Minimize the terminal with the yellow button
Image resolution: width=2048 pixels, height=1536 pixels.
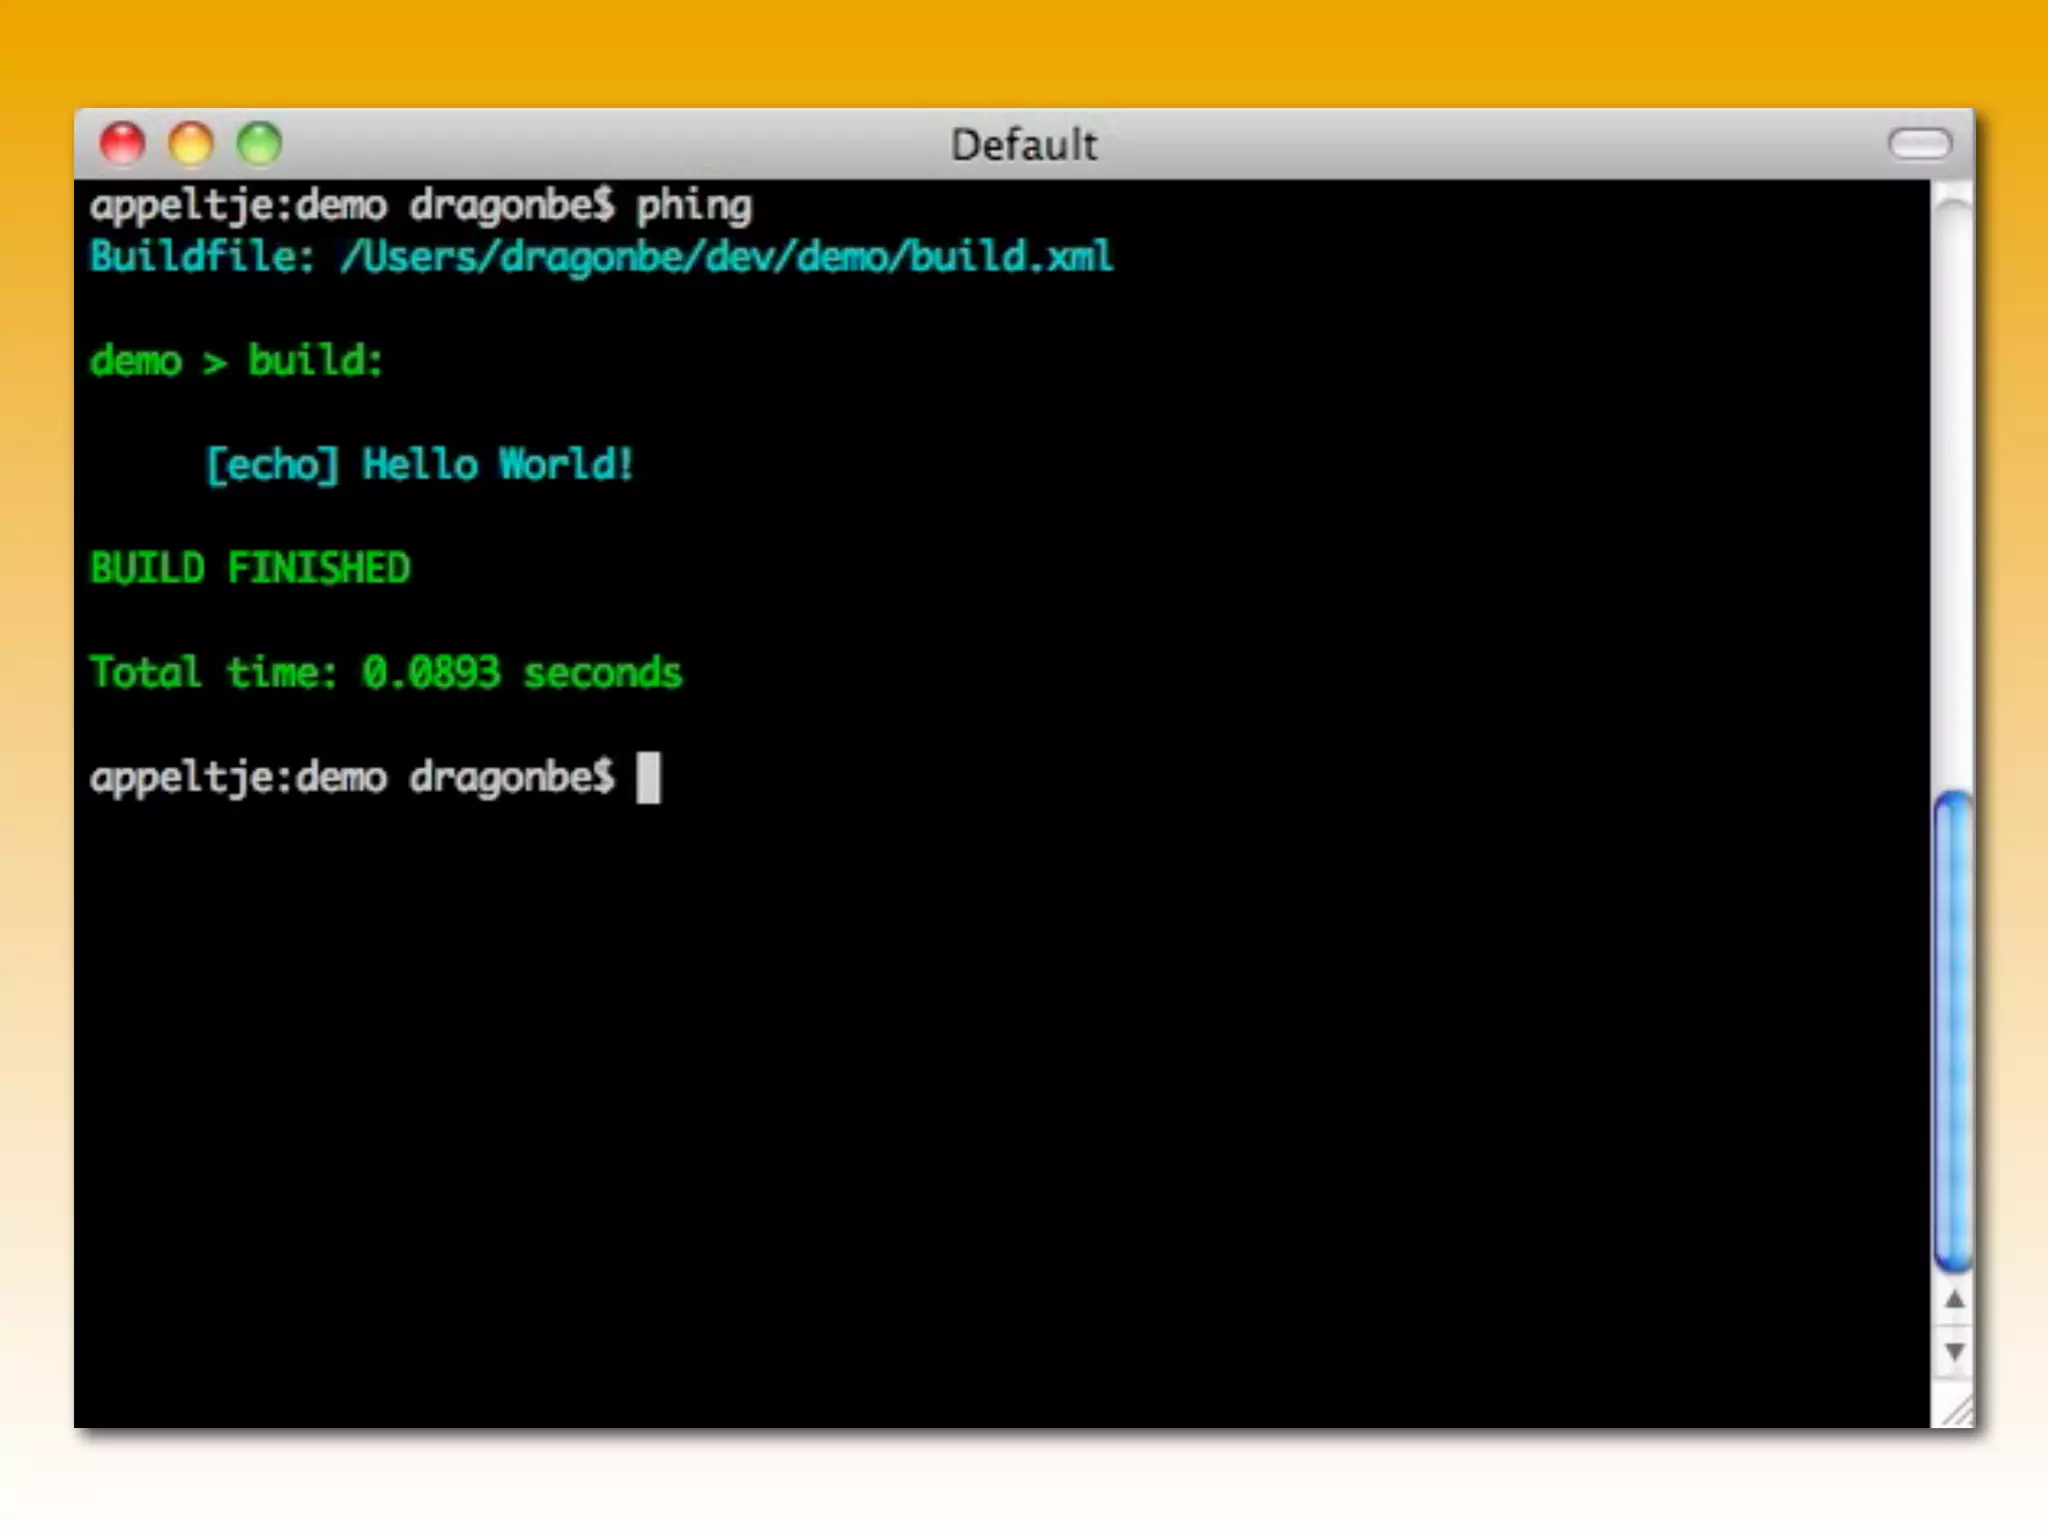pos(191,144)
